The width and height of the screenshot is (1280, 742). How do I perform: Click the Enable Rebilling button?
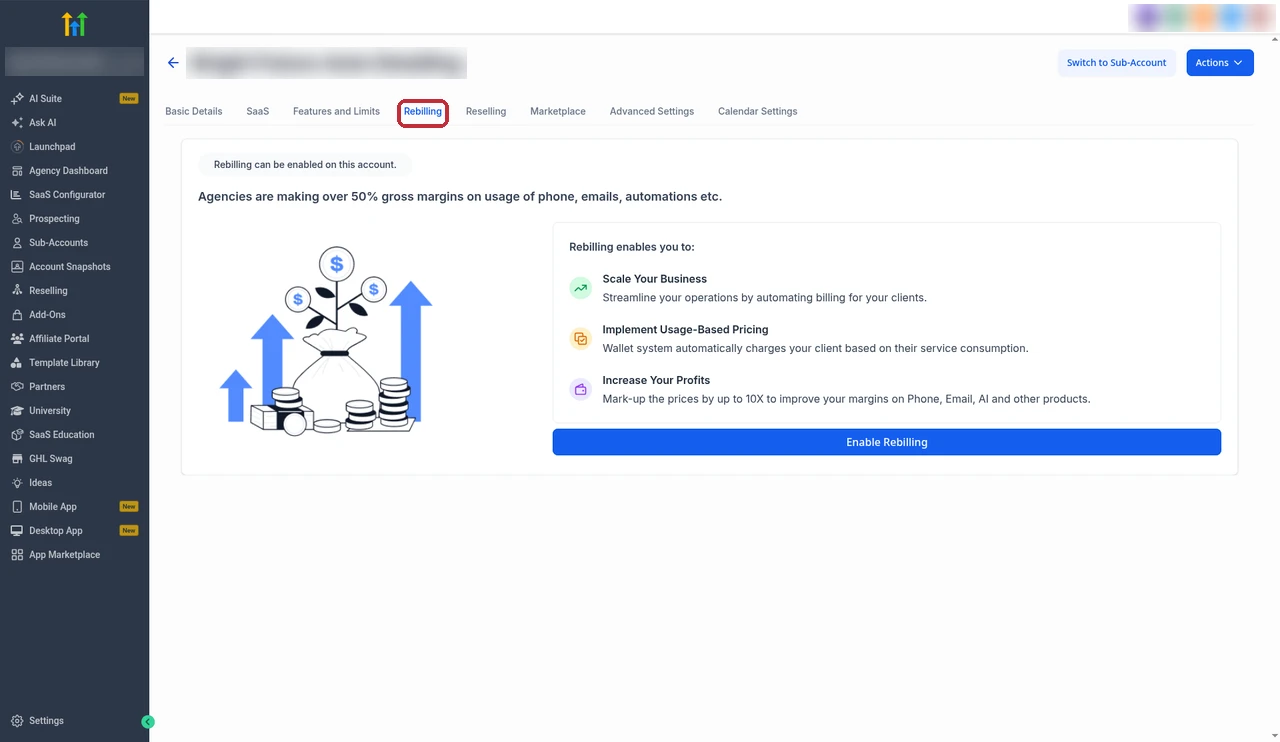(887, 442)
